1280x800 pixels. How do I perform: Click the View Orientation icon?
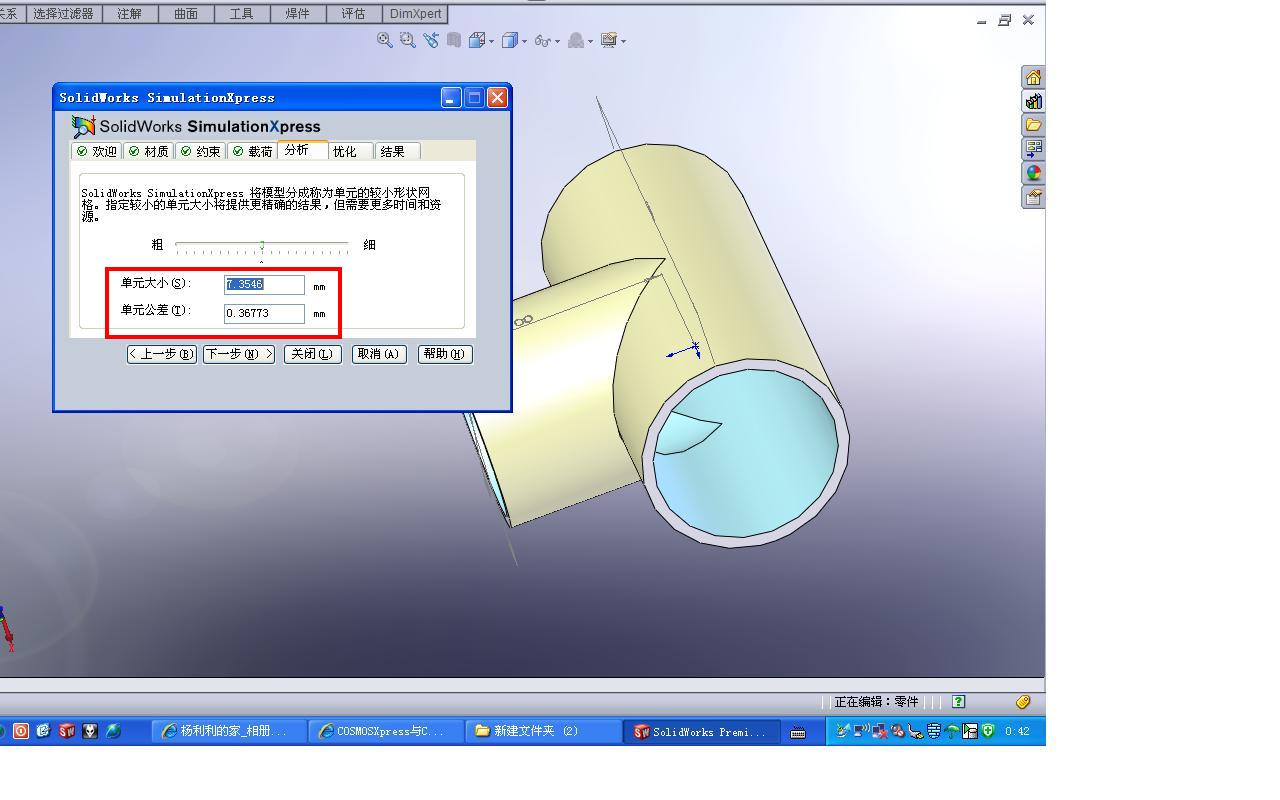(477, 40)
